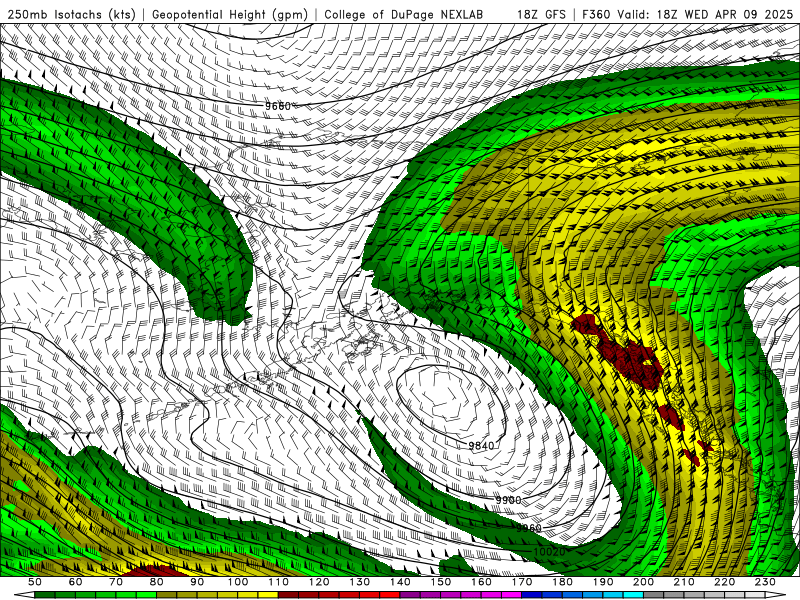
Task: Click the 230 value on the color scale
Action: click(x=765, y=582)
